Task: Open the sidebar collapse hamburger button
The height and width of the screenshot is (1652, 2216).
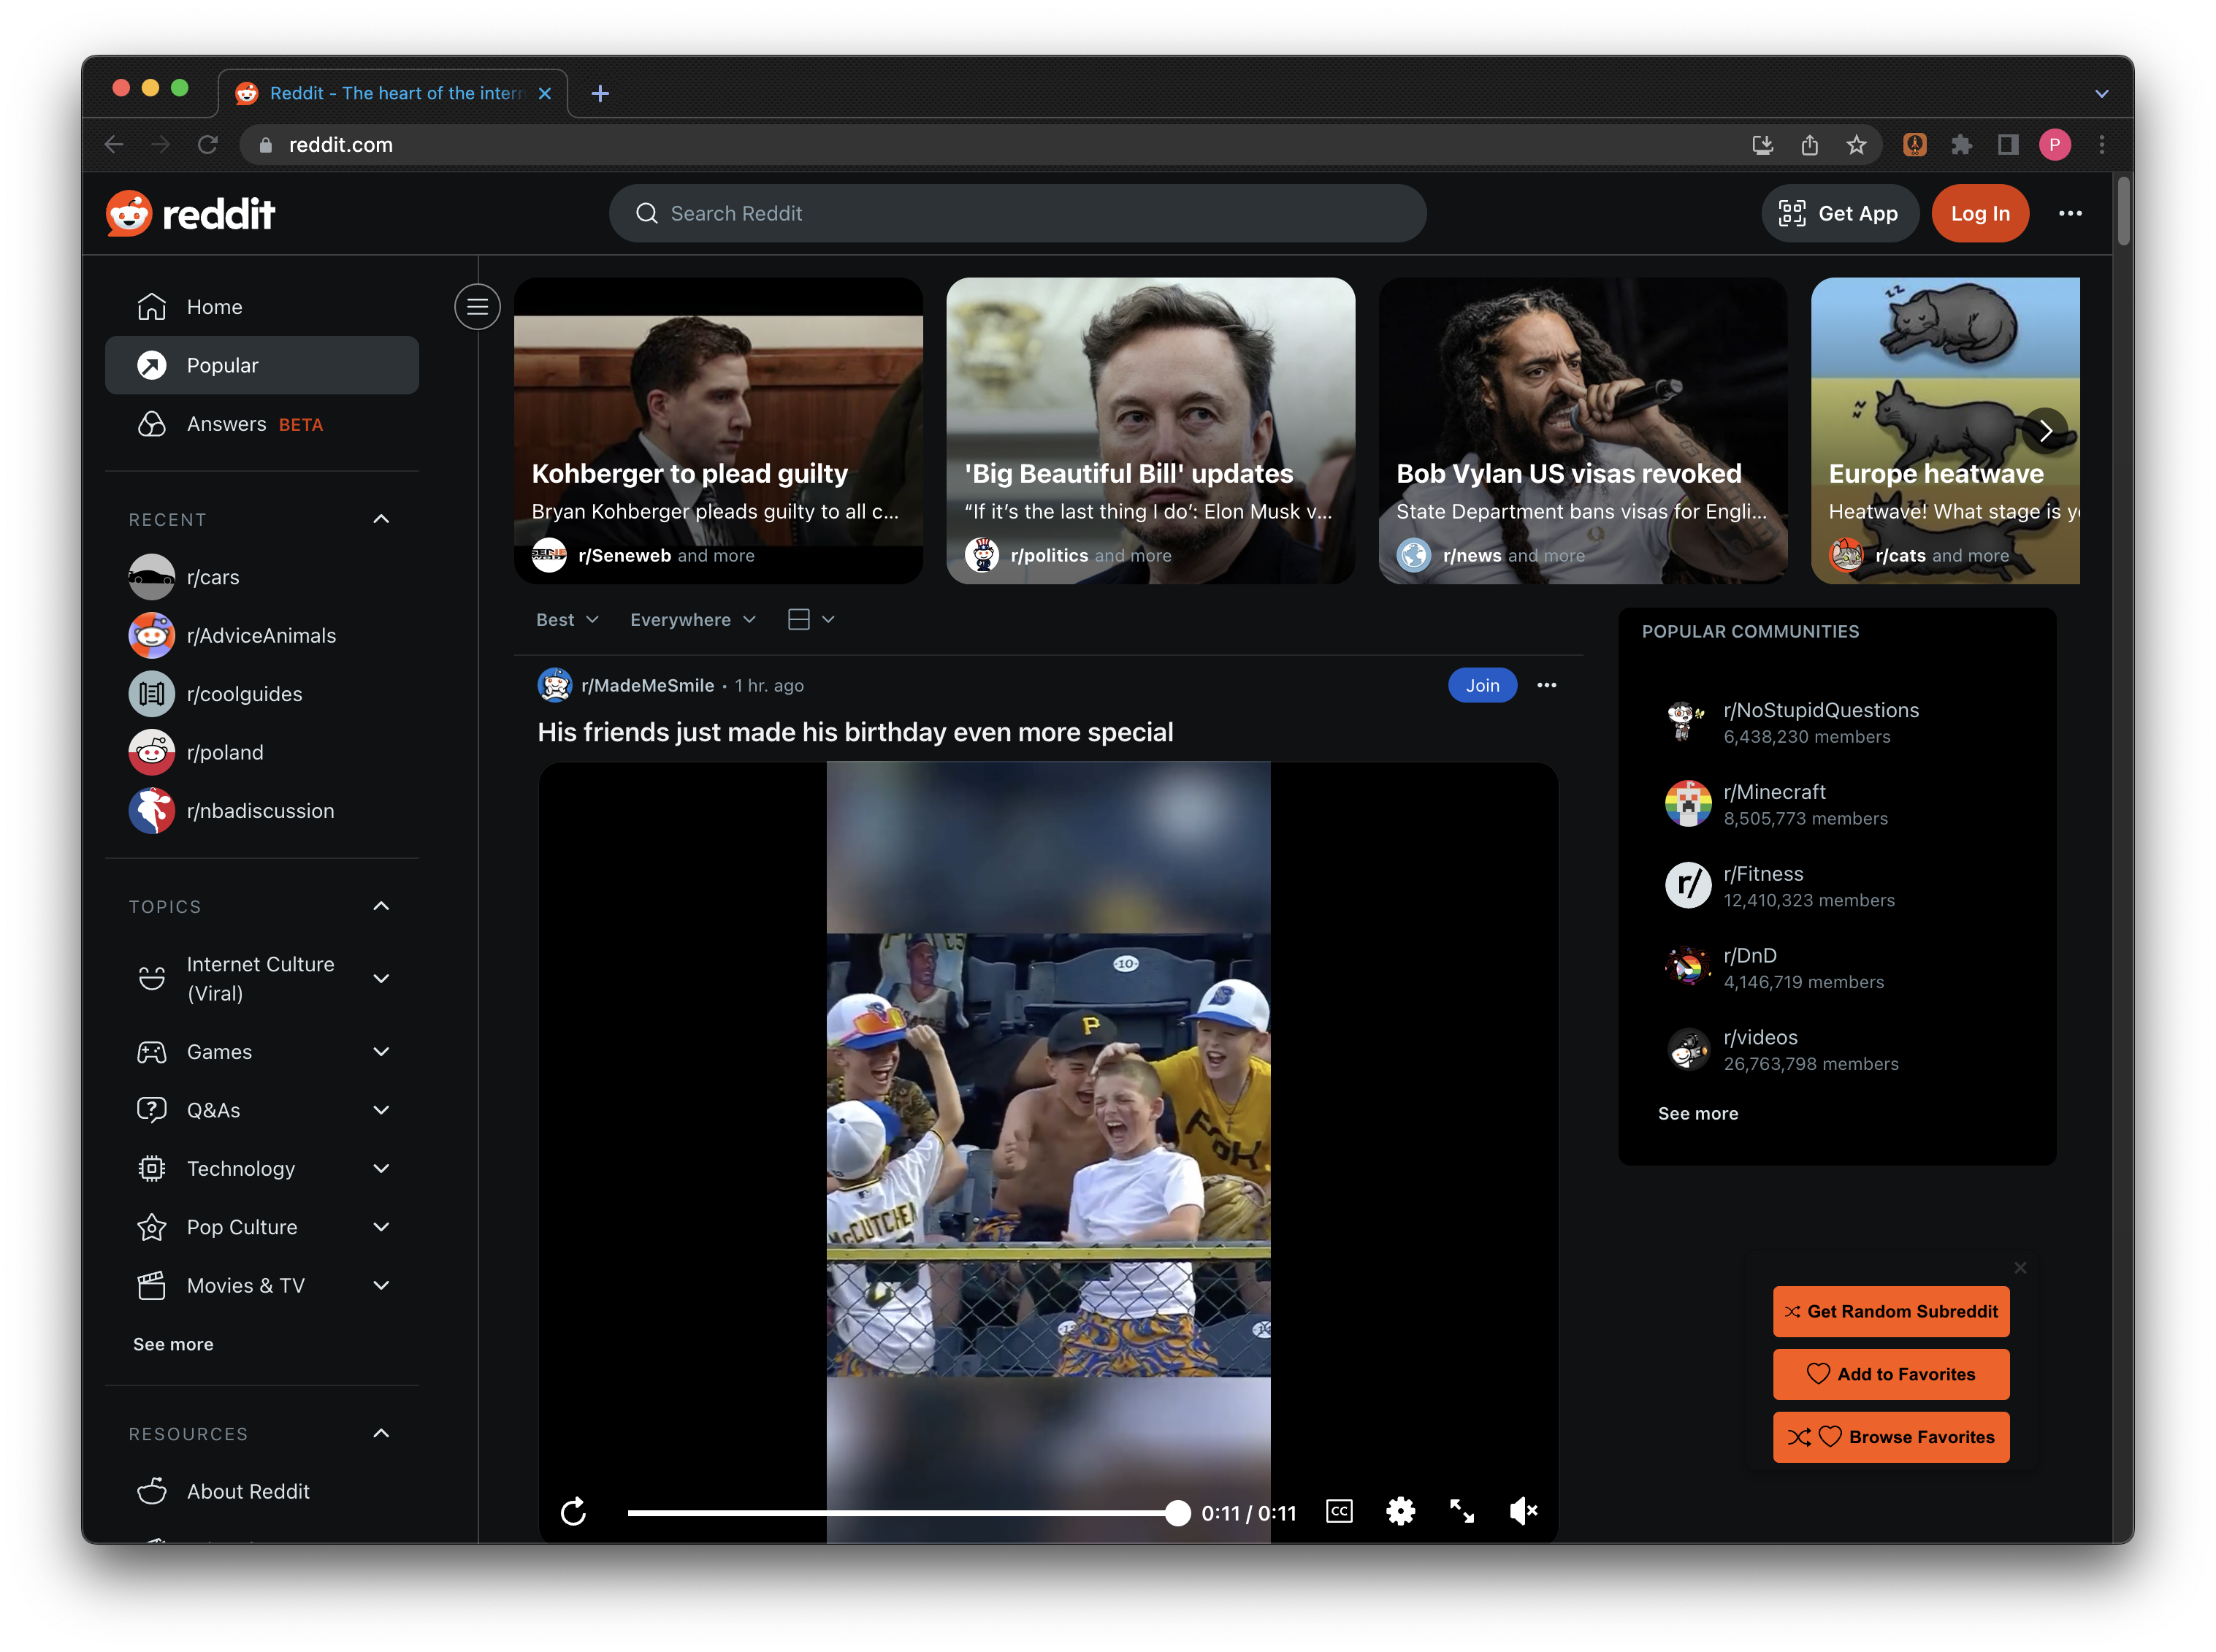Action: (x=477, y=307)
